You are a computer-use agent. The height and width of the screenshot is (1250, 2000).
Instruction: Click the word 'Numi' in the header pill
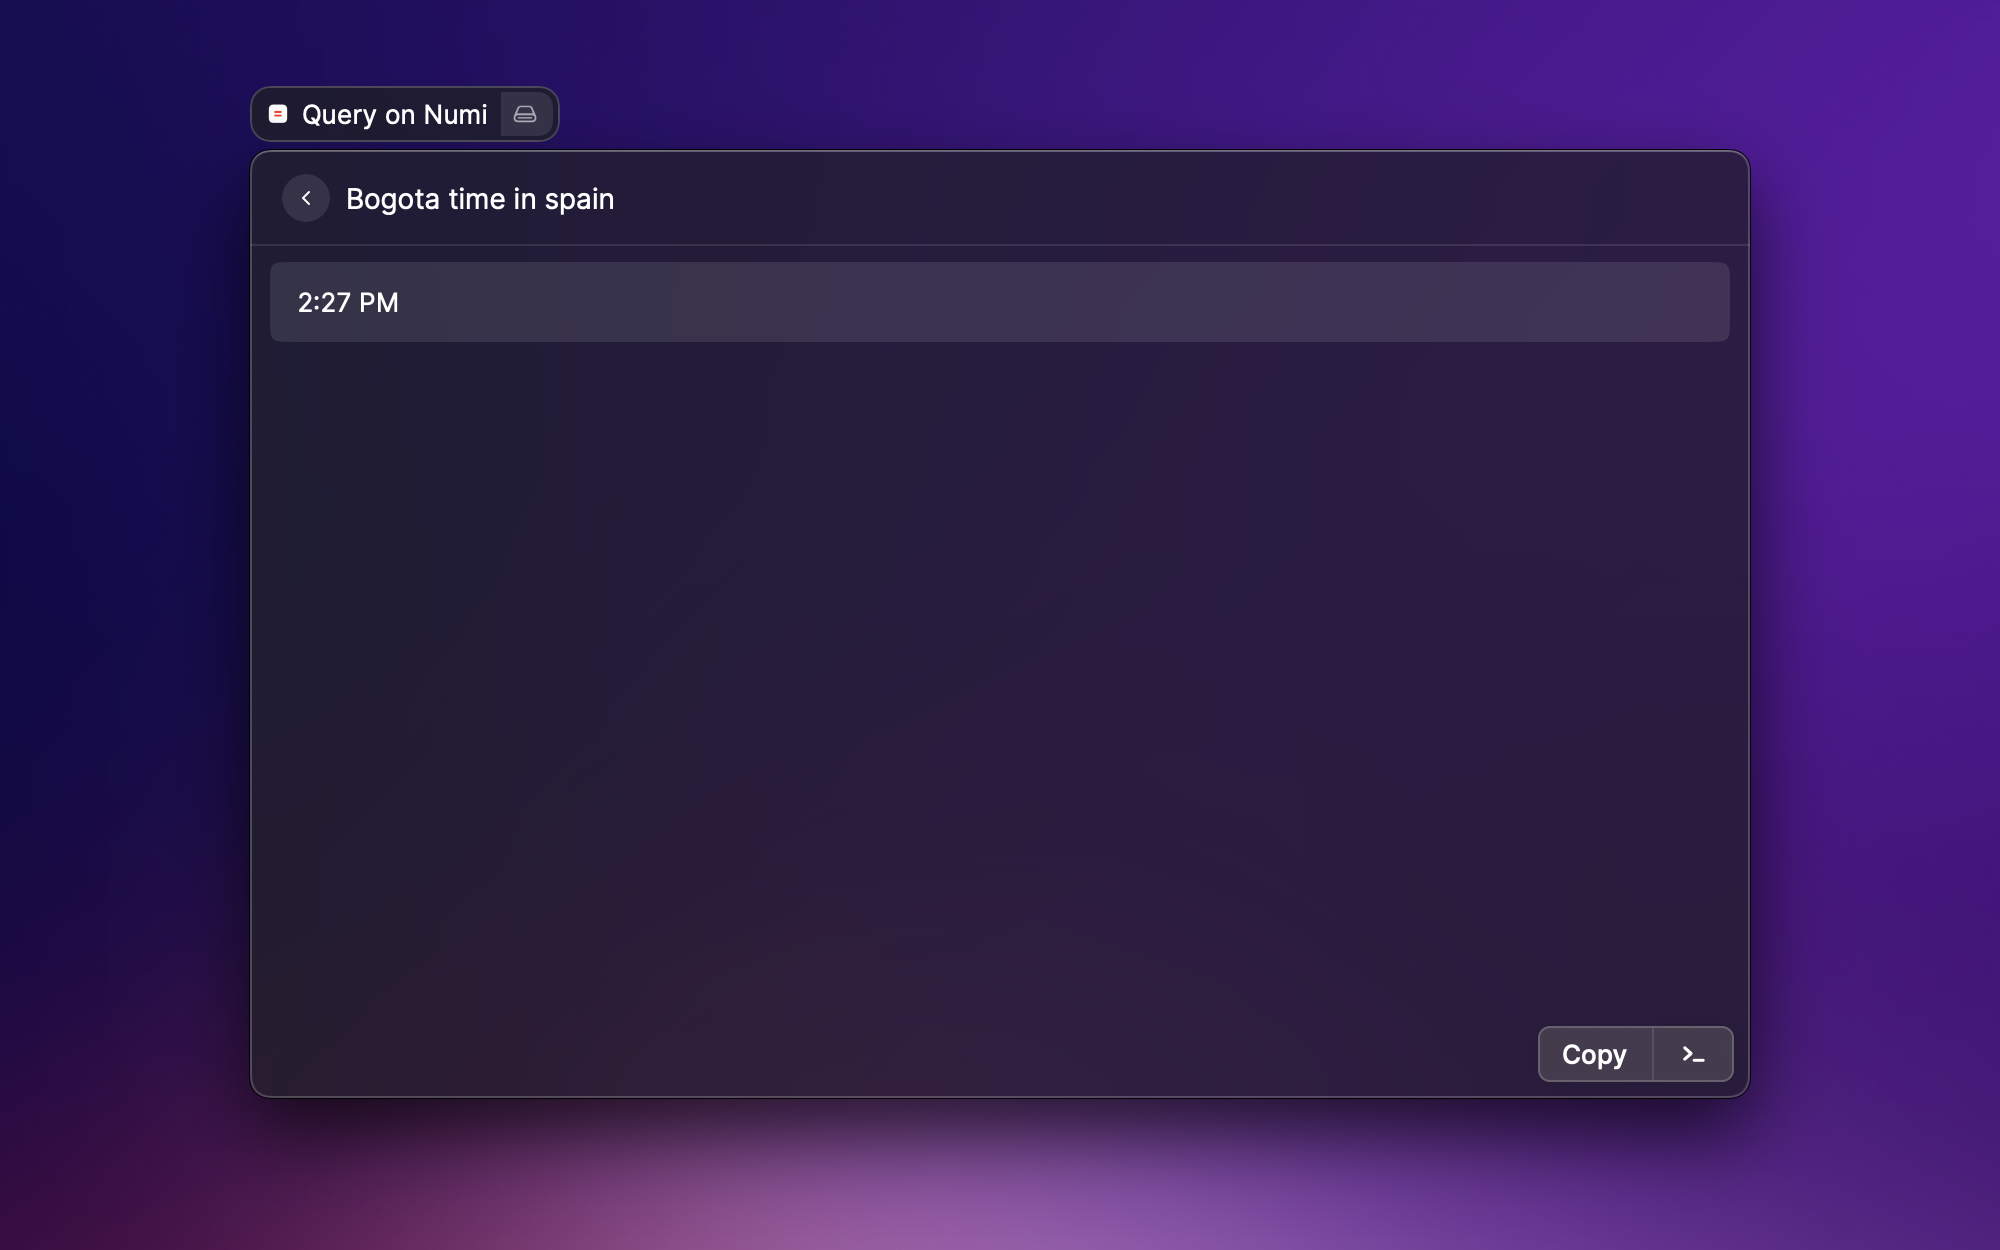455,114
